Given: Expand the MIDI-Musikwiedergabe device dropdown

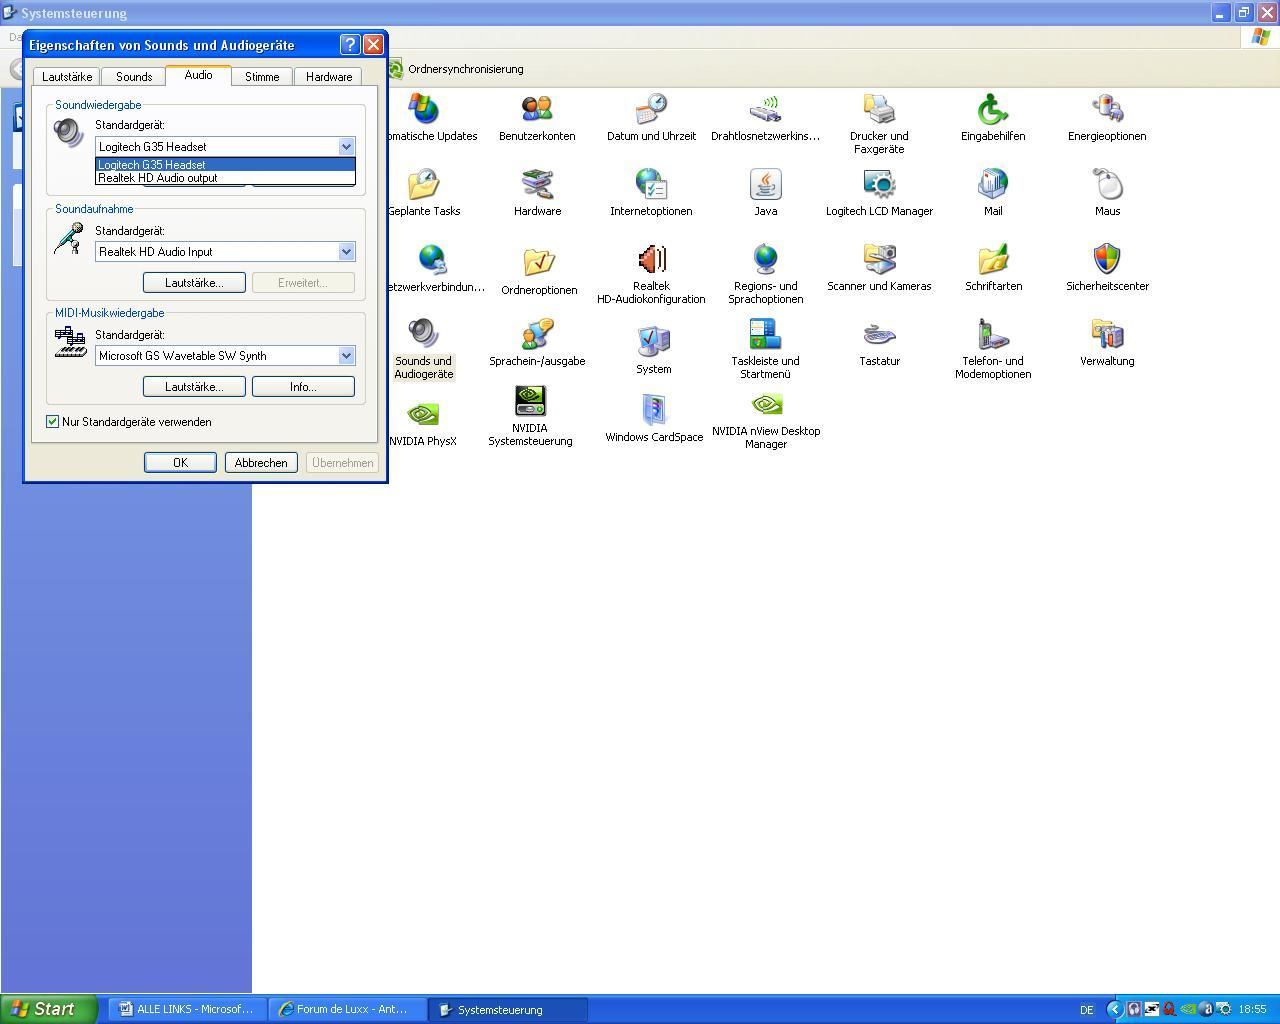Looking at the screenshot, I should click(346, 356).
